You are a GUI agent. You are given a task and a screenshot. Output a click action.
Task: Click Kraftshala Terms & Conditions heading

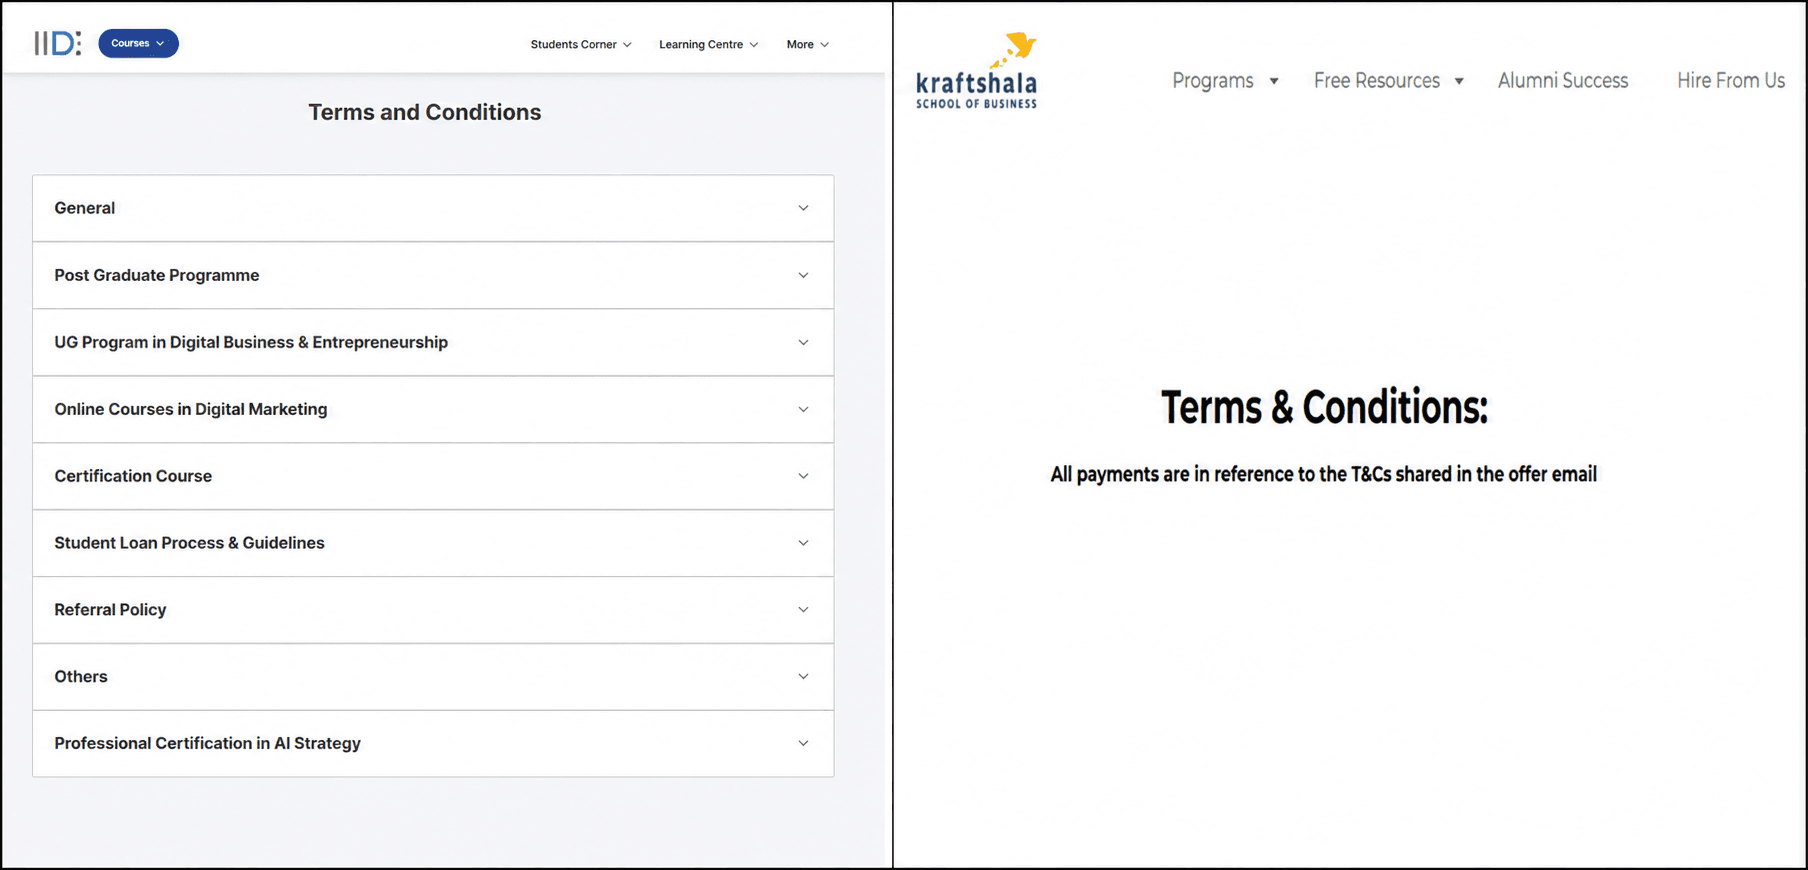(1324, 407)
